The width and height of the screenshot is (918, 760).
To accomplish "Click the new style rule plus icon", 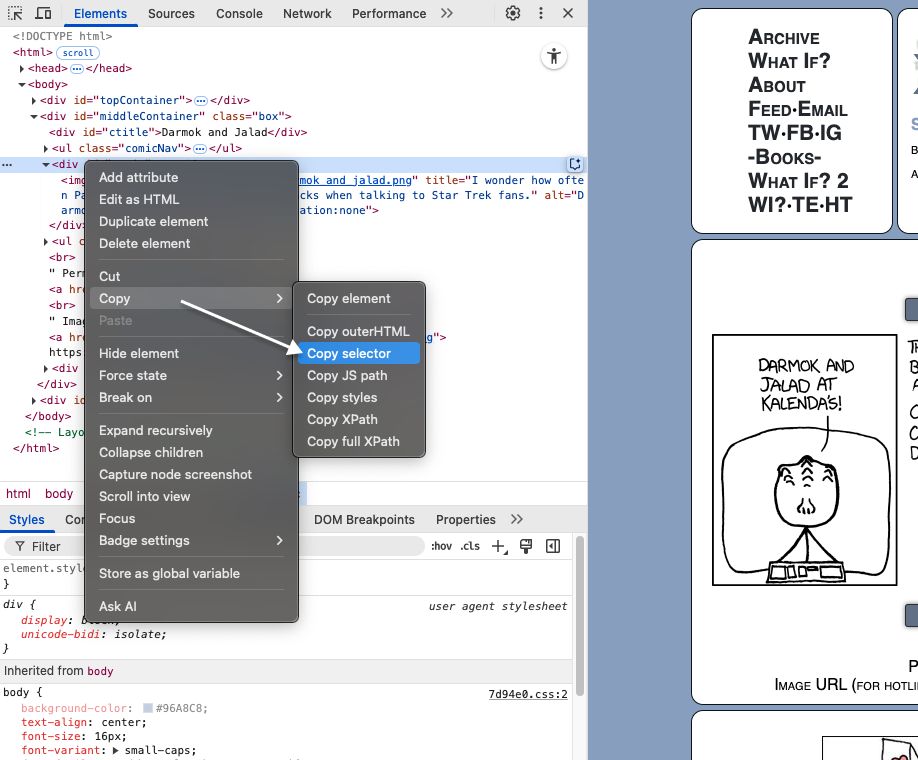I will [x=499, y=546].
